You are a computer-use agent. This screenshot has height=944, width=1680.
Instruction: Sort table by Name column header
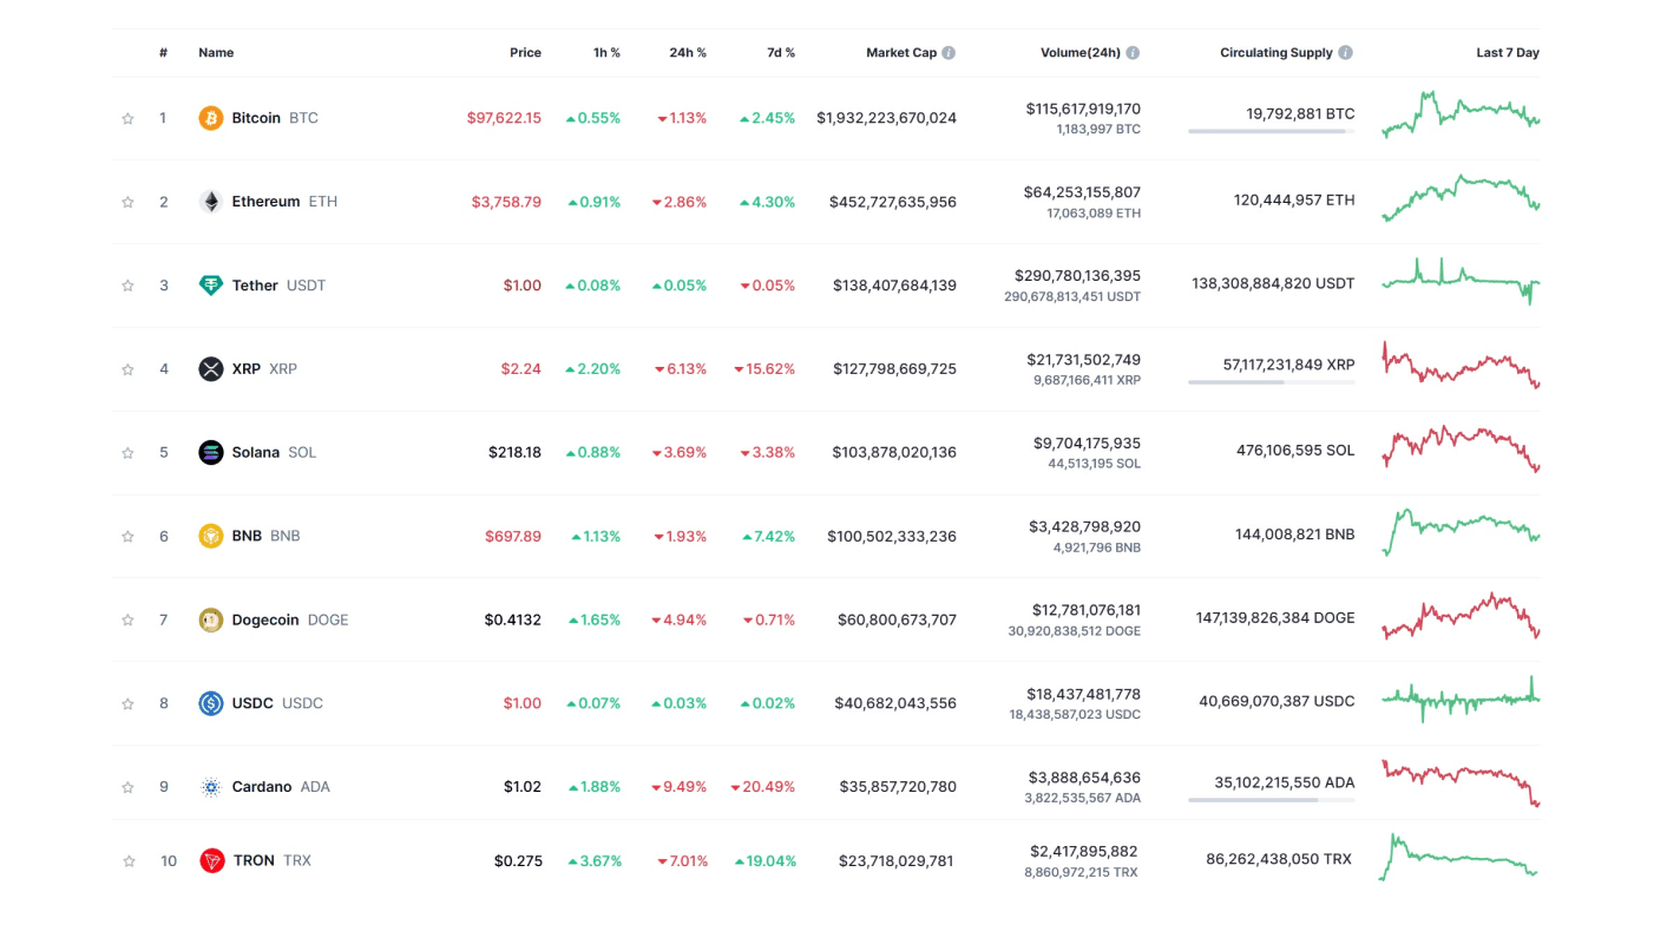point(216,53)
